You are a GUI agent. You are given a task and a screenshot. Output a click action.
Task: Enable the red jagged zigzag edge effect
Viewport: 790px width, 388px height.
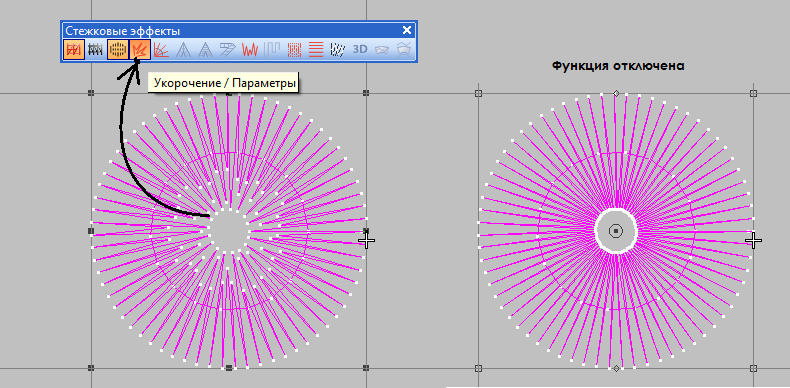[250, 49]
